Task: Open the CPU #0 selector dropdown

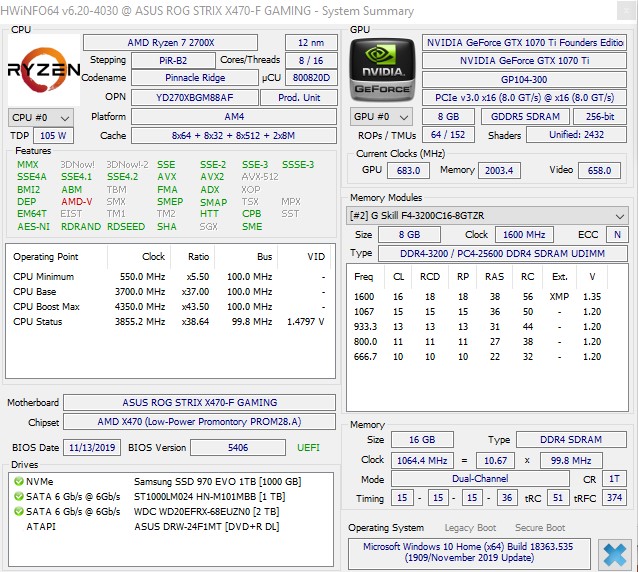Action: (41, 118)
